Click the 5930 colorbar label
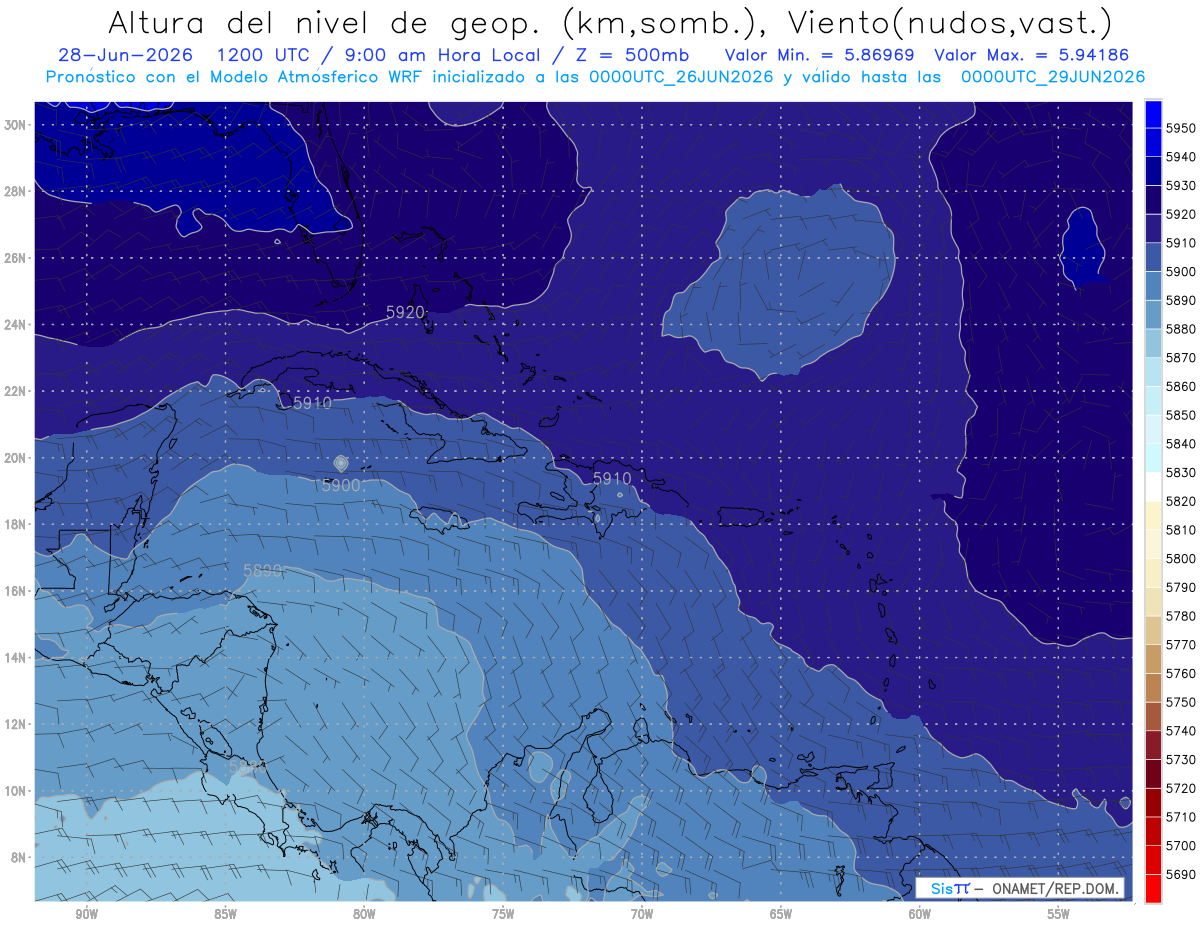Viewport: 1200px width, 927px height. [1180, 186]
